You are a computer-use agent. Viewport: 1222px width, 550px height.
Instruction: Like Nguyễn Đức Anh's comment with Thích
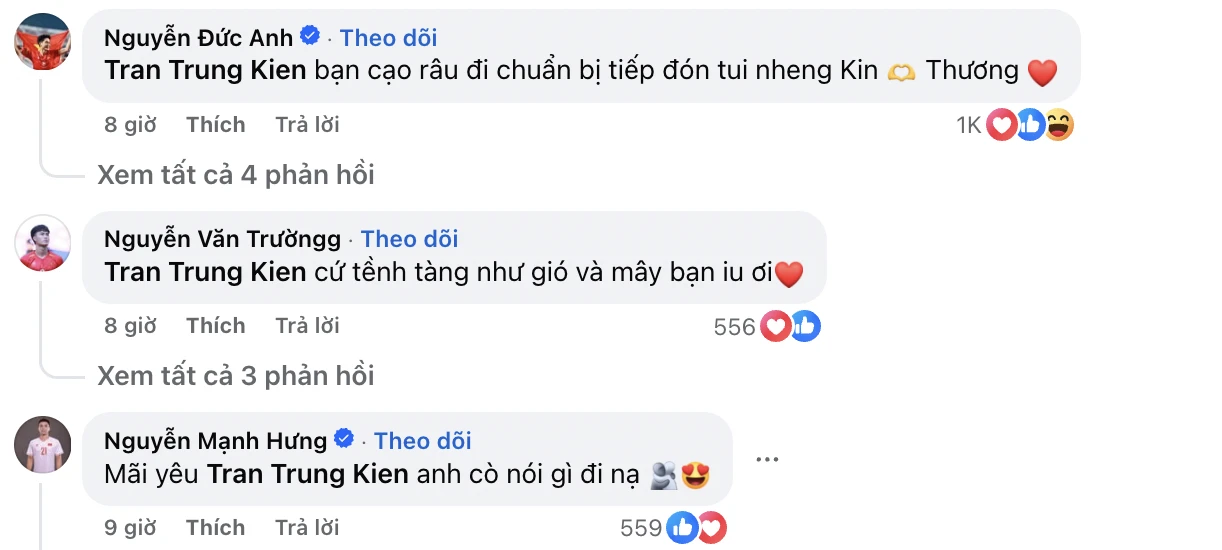click(x=215, y=125)
